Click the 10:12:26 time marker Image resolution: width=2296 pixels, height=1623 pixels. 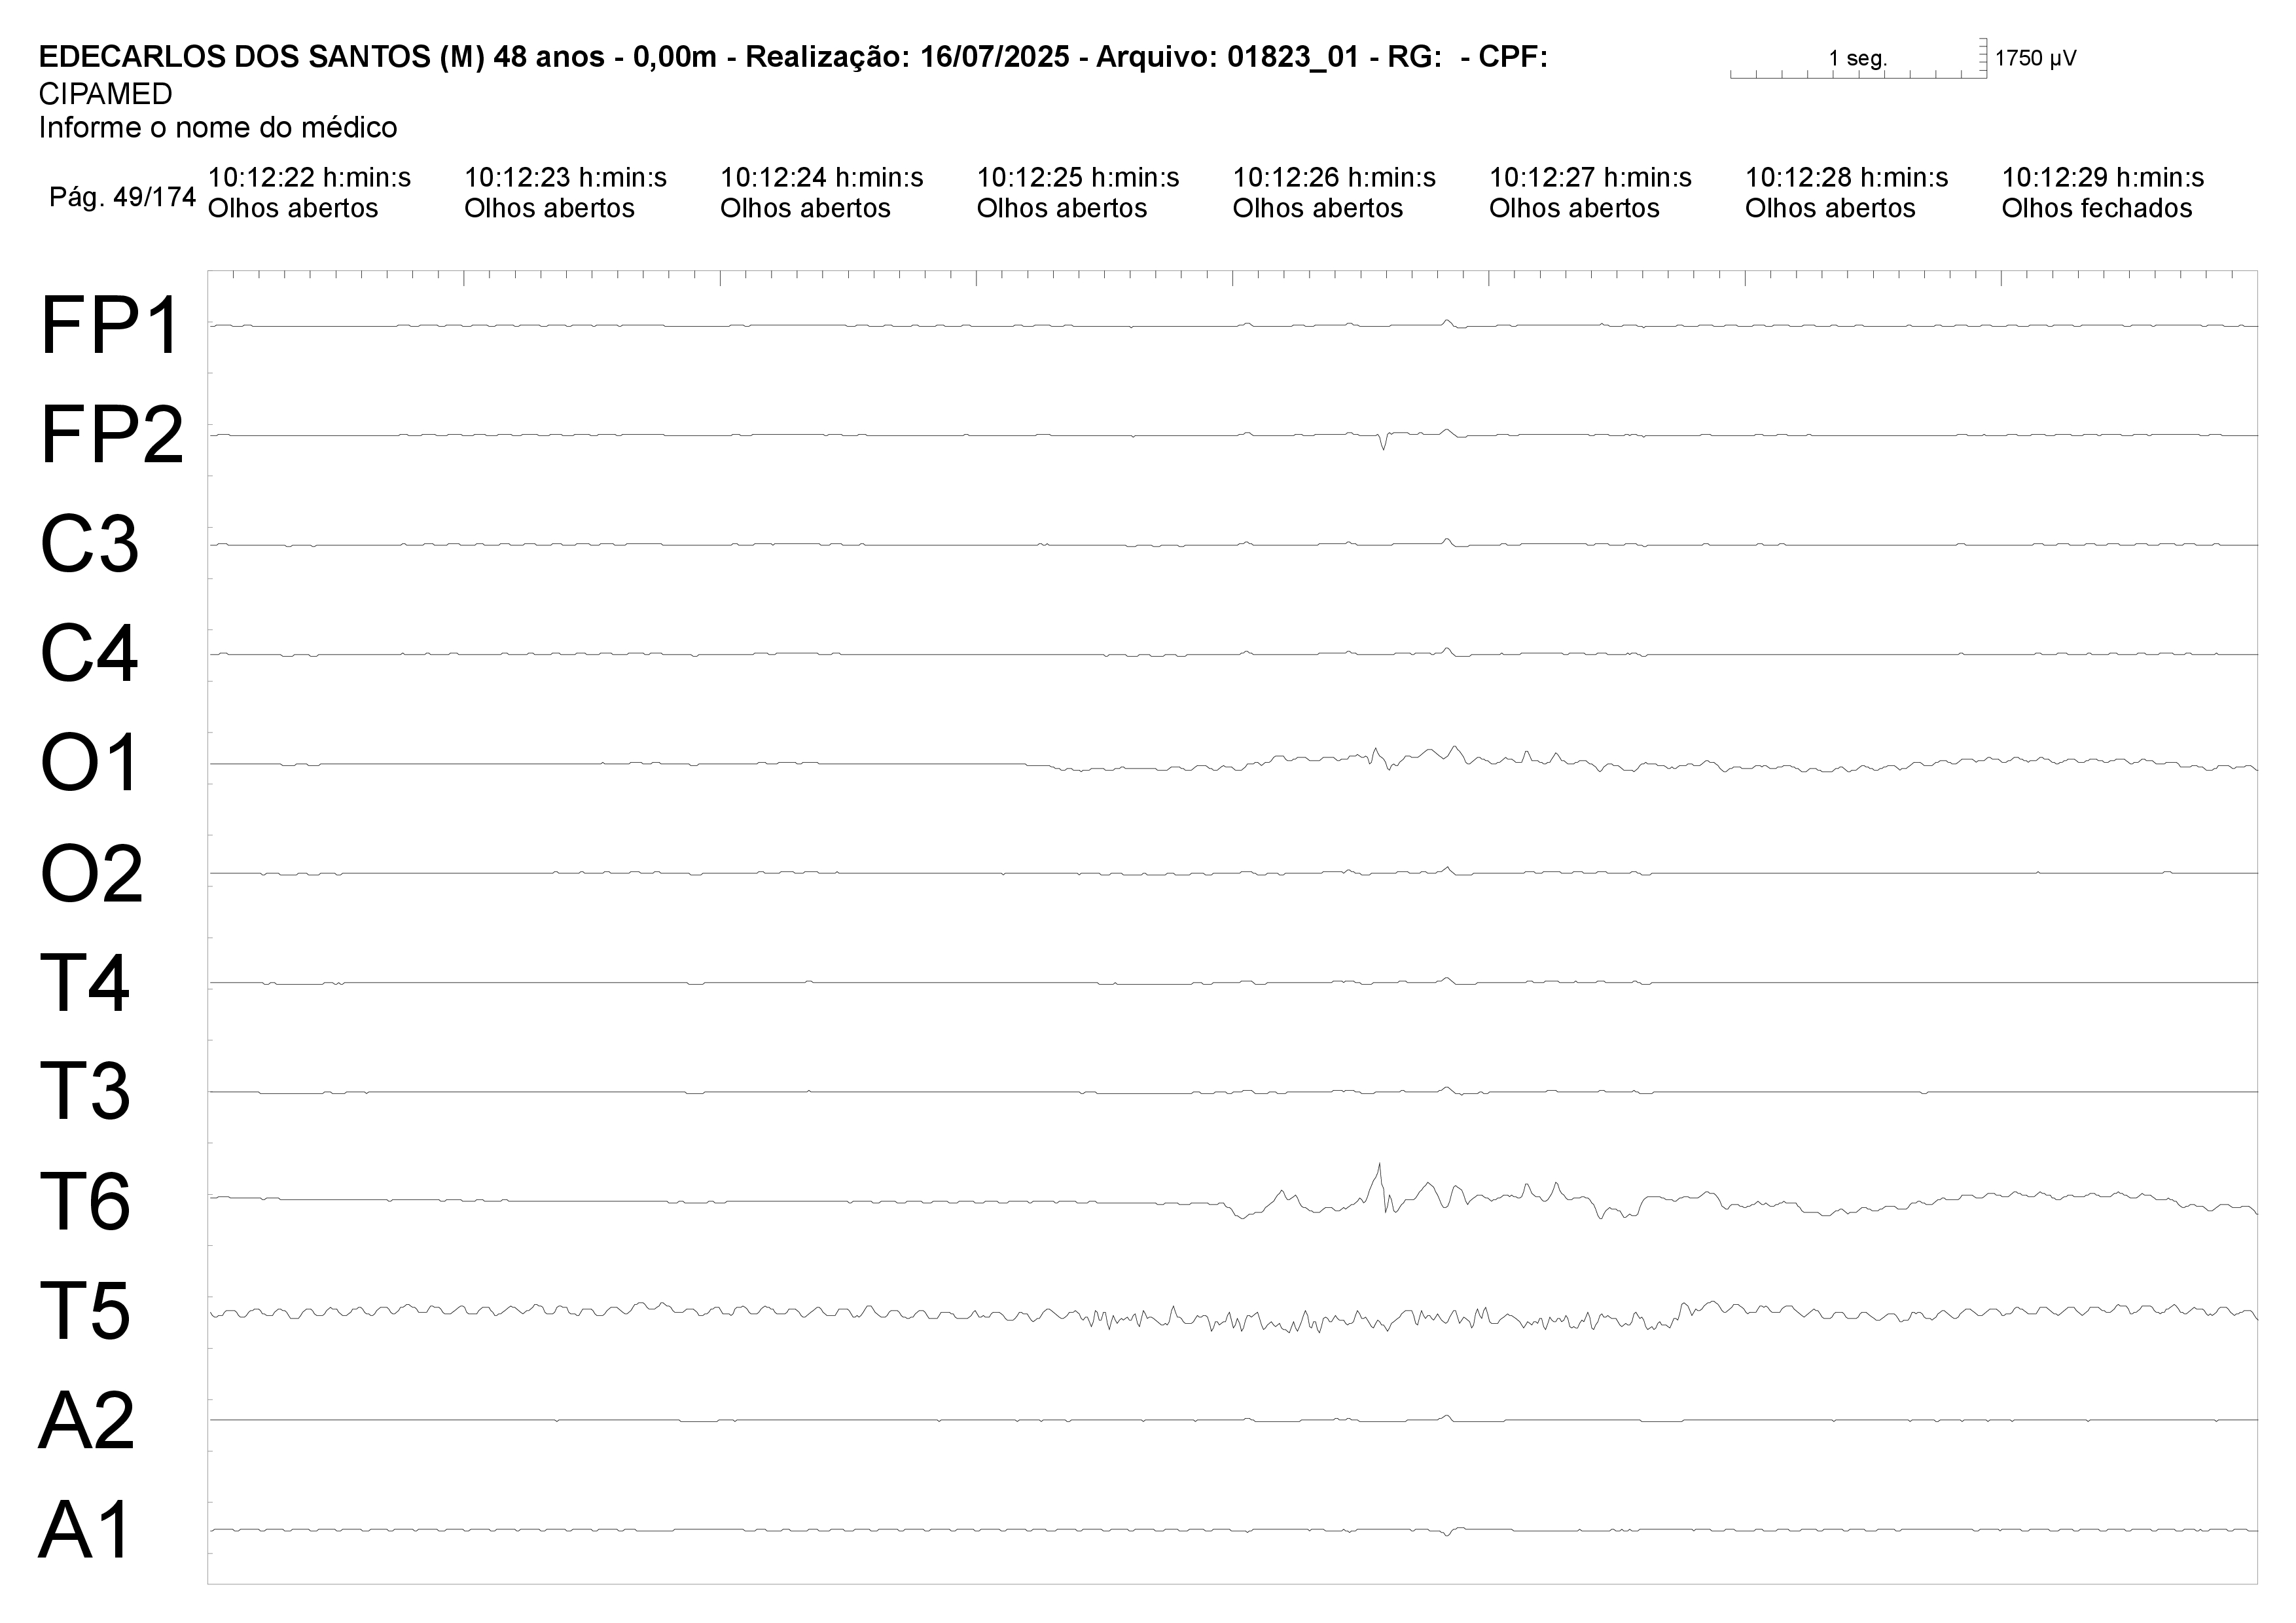(x=1334, y=178)
